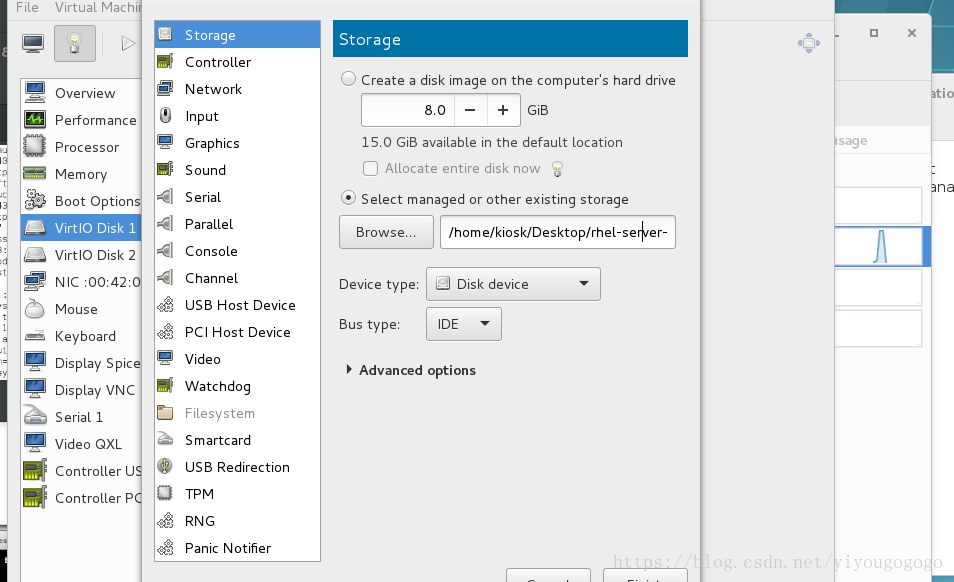This screenshot has width=954, height=582.
Task: Select Display Spice entry
Action: tap(81, 362)
